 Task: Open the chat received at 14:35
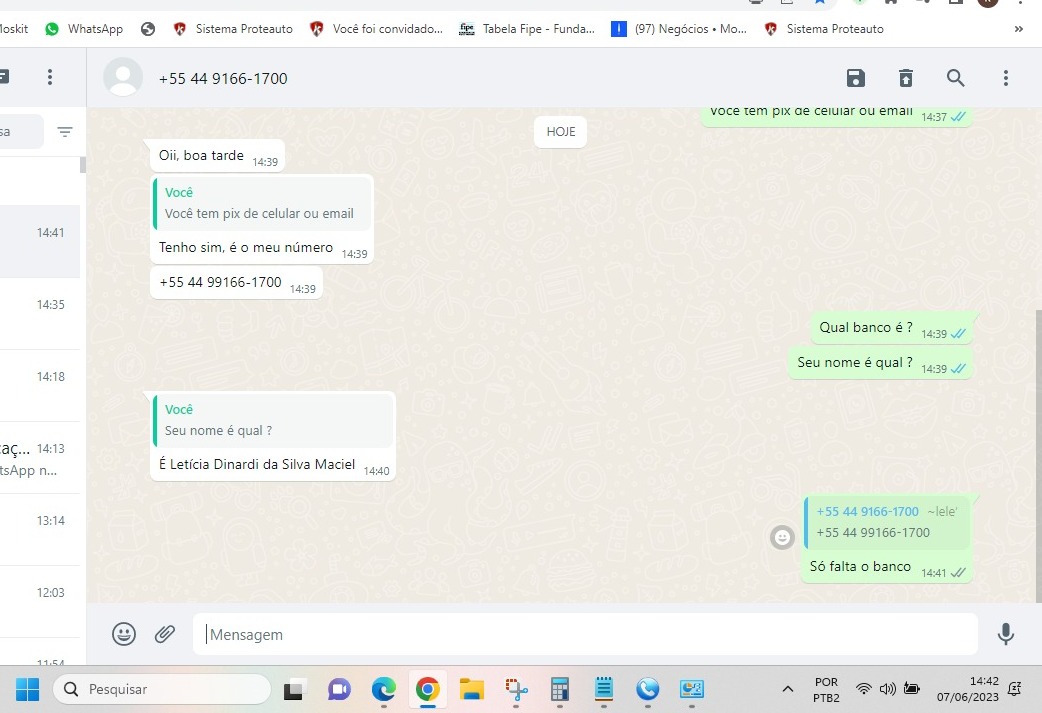tap(40, 313)
